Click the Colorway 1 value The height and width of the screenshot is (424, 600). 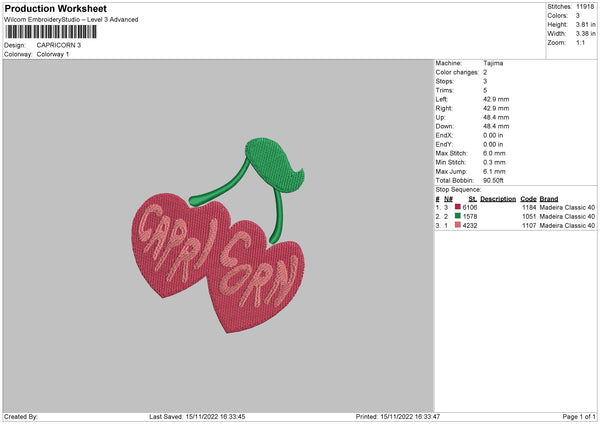coord(53,54)
